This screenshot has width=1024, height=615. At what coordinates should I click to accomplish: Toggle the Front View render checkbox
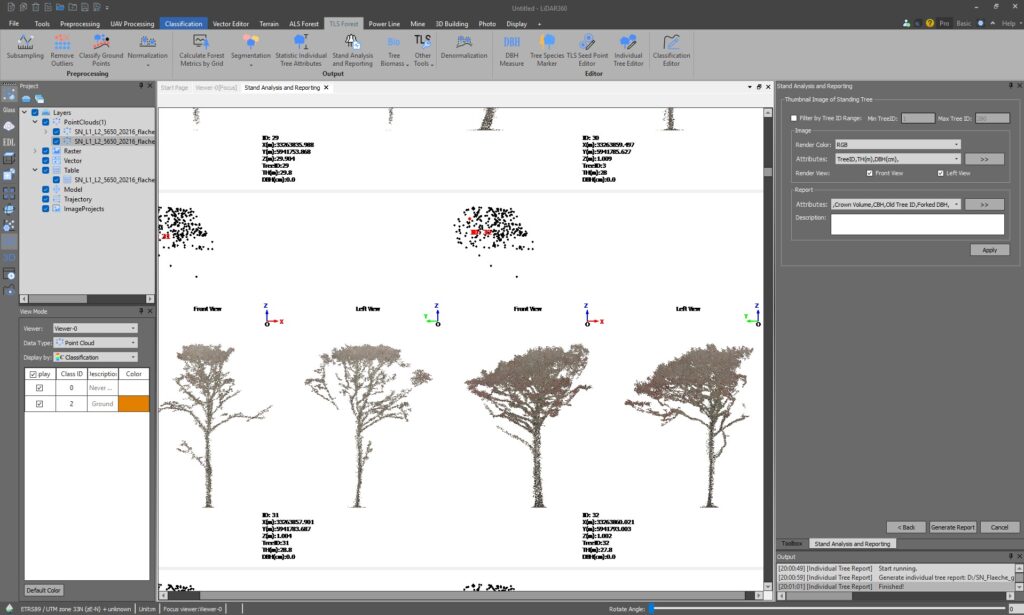[x=869, y=173]
